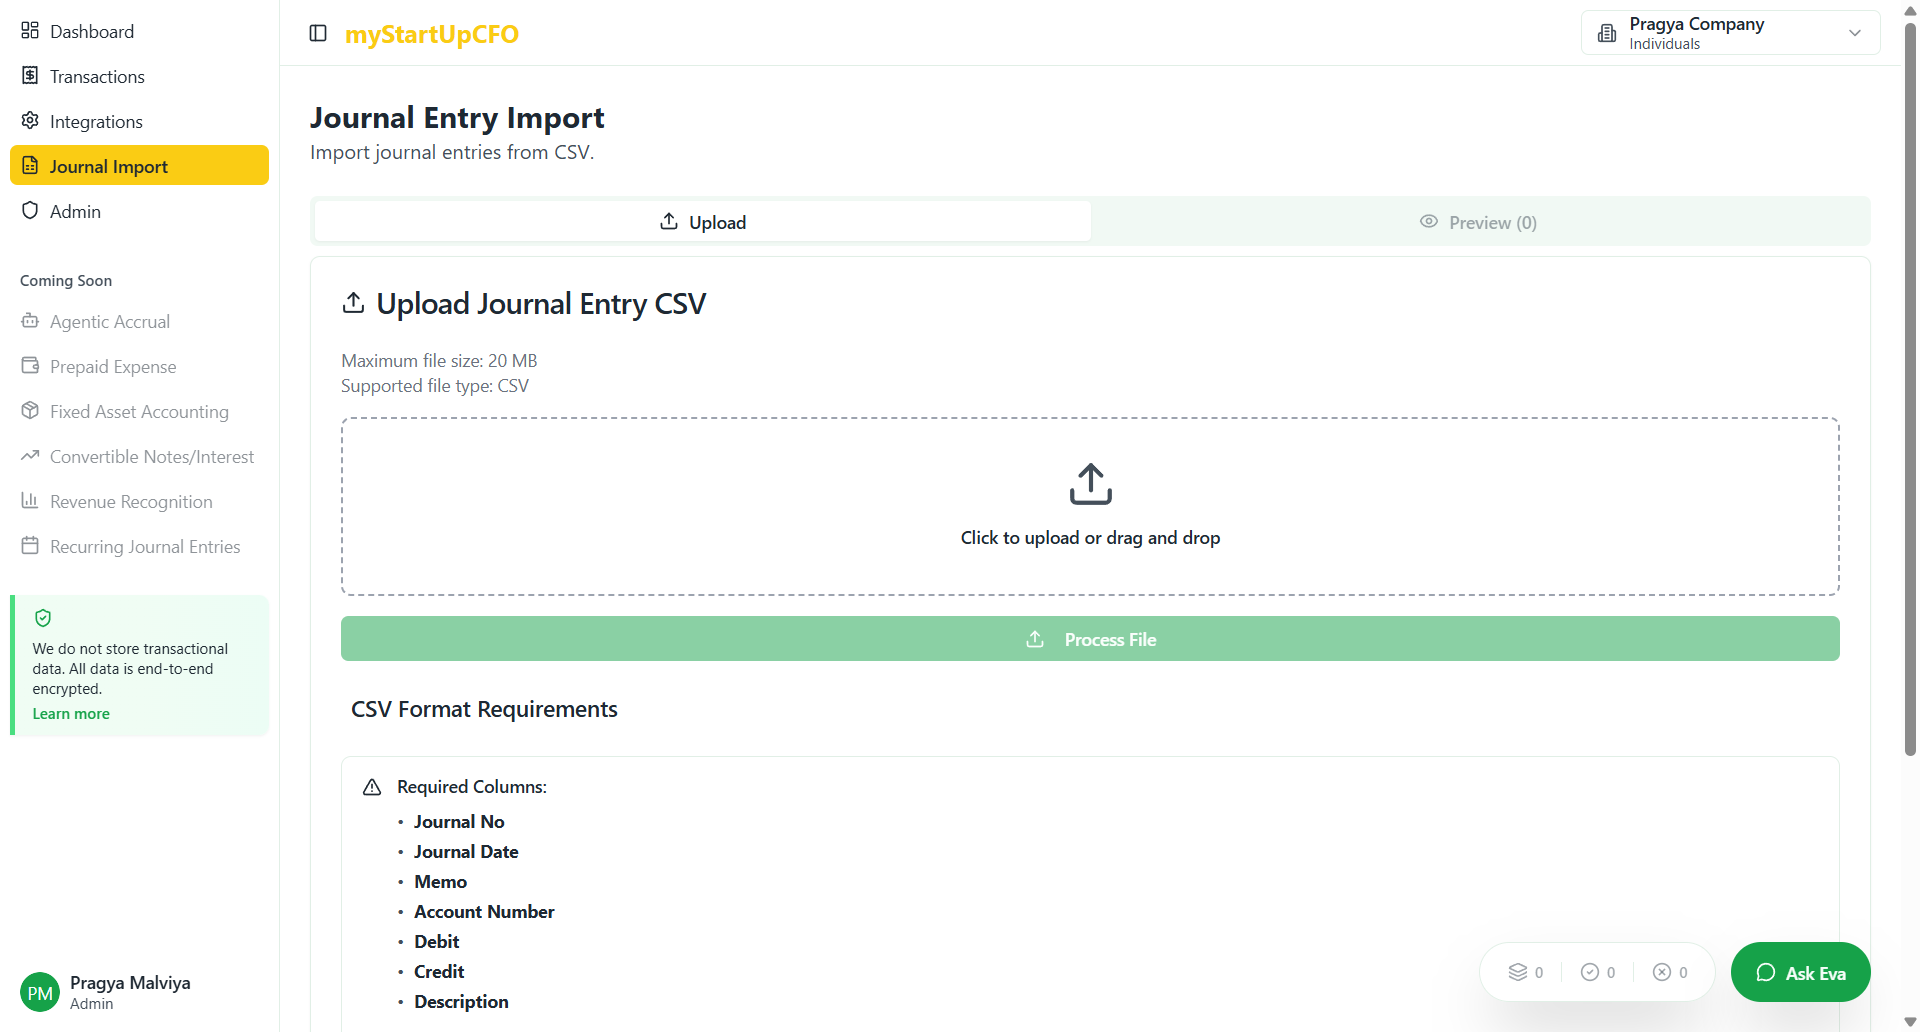Click the checkmark circle status icon
This screenshot has width=1920, height=1032.
tap(1590, 972)
